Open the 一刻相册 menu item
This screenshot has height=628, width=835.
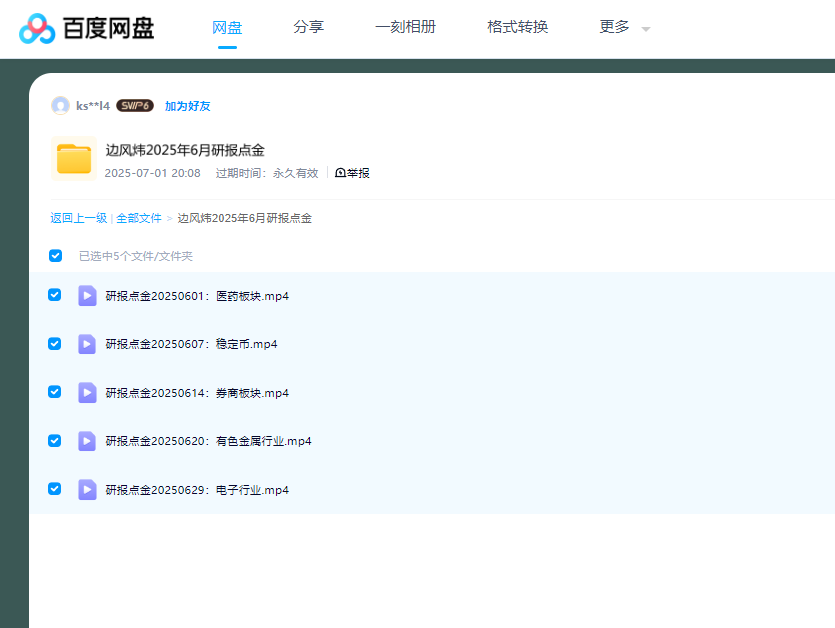click(406, 28)
